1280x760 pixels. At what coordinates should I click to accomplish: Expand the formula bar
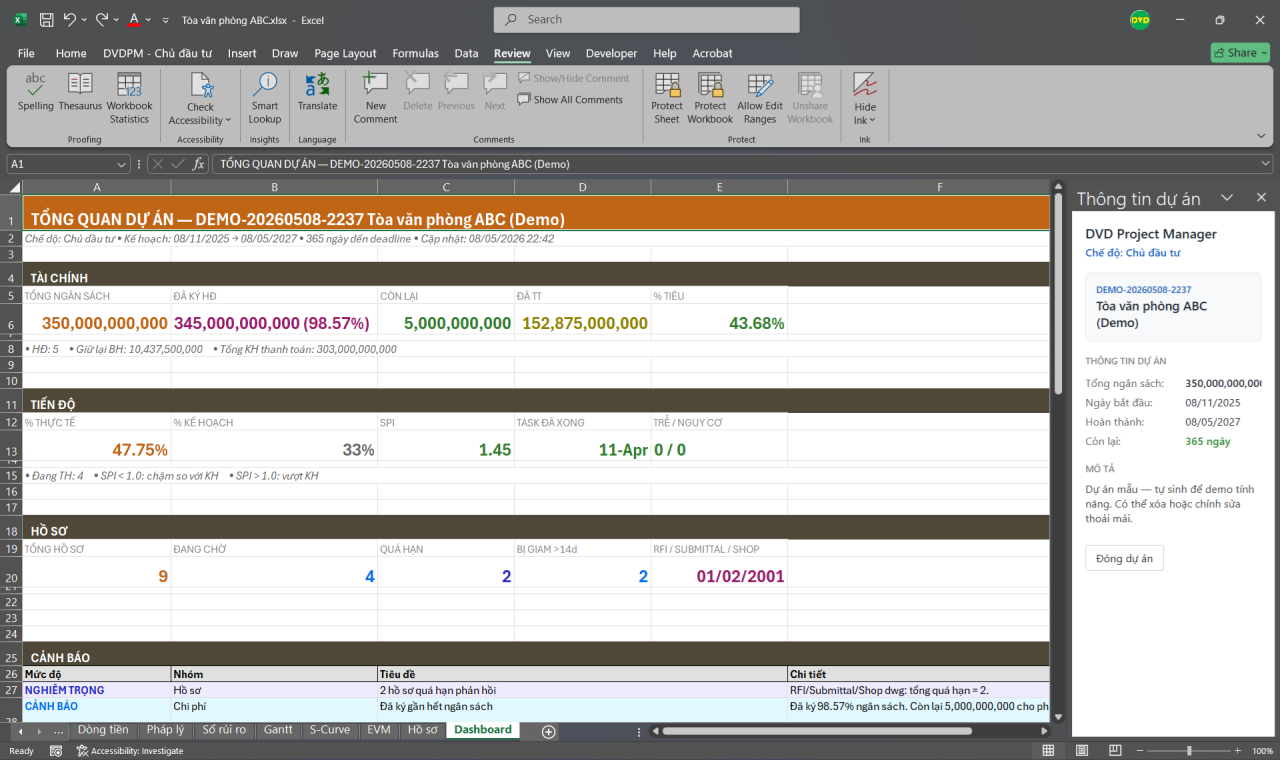(x=1266, y=164)
